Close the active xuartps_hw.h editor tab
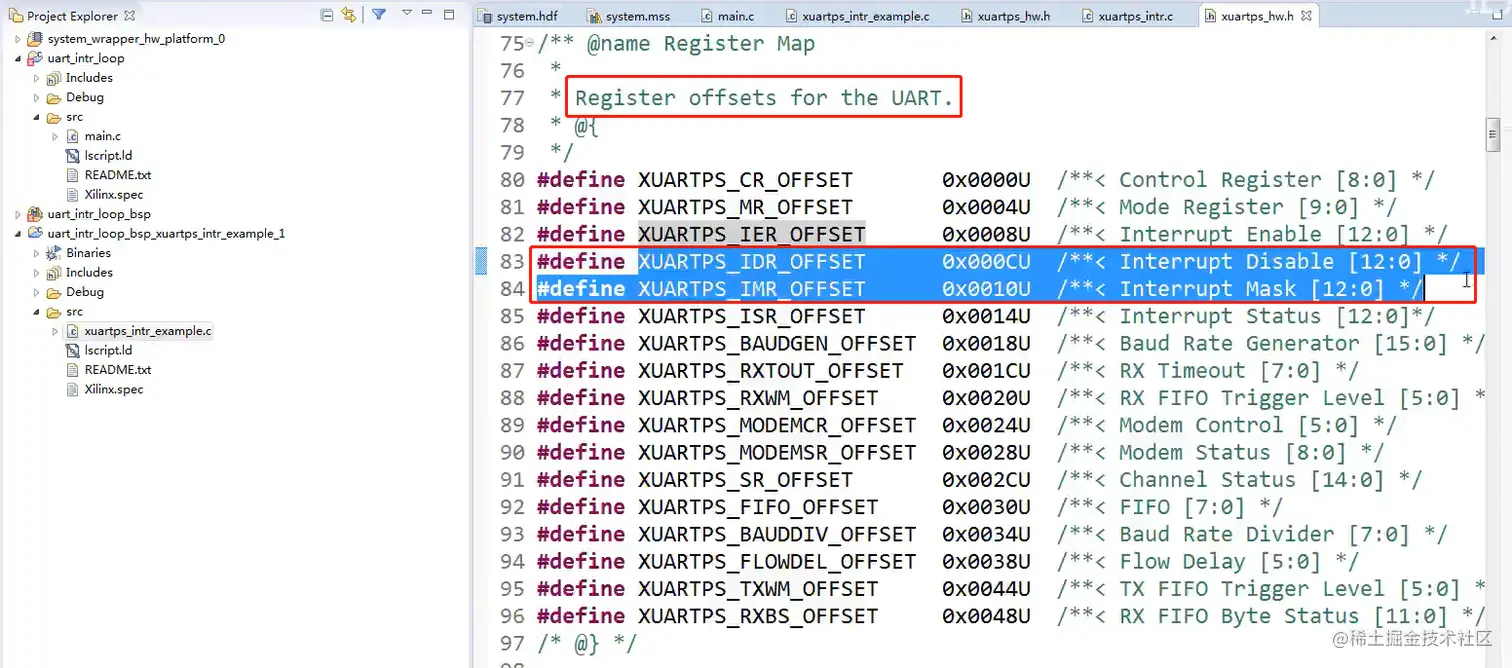This screenshot has height=668, width=1512. coord(1306,16)
